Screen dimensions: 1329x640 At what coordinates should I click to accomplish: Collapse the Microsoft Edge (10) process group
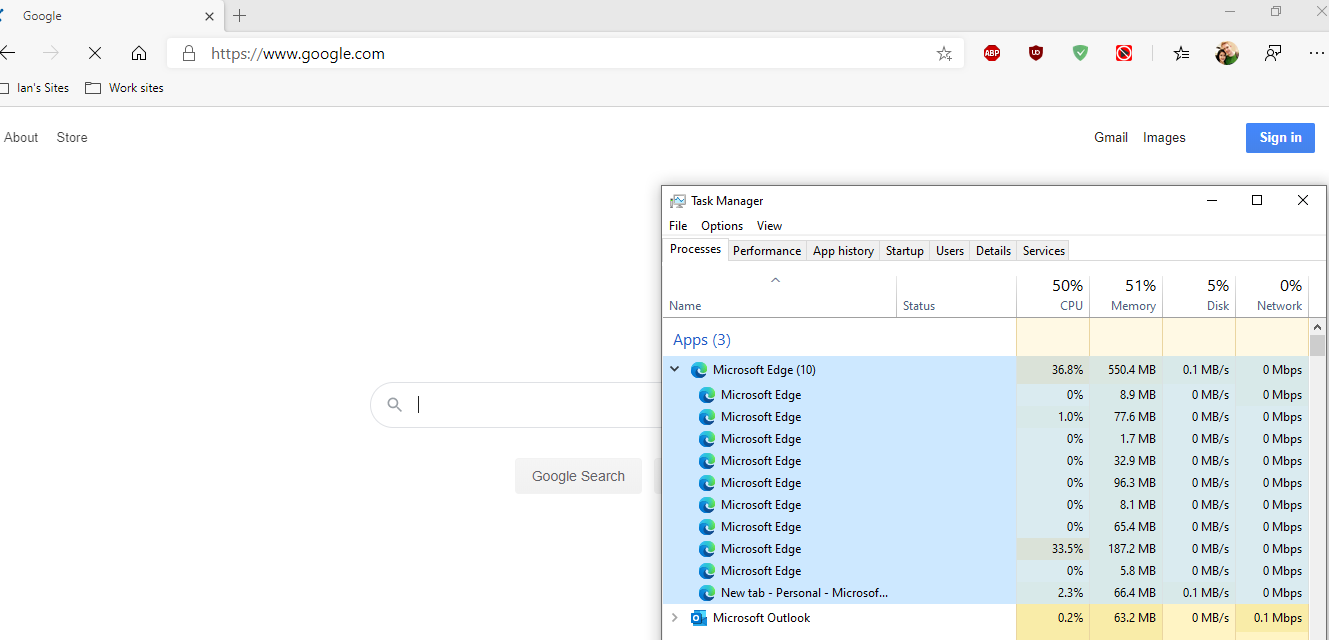(x=675, y=369)
